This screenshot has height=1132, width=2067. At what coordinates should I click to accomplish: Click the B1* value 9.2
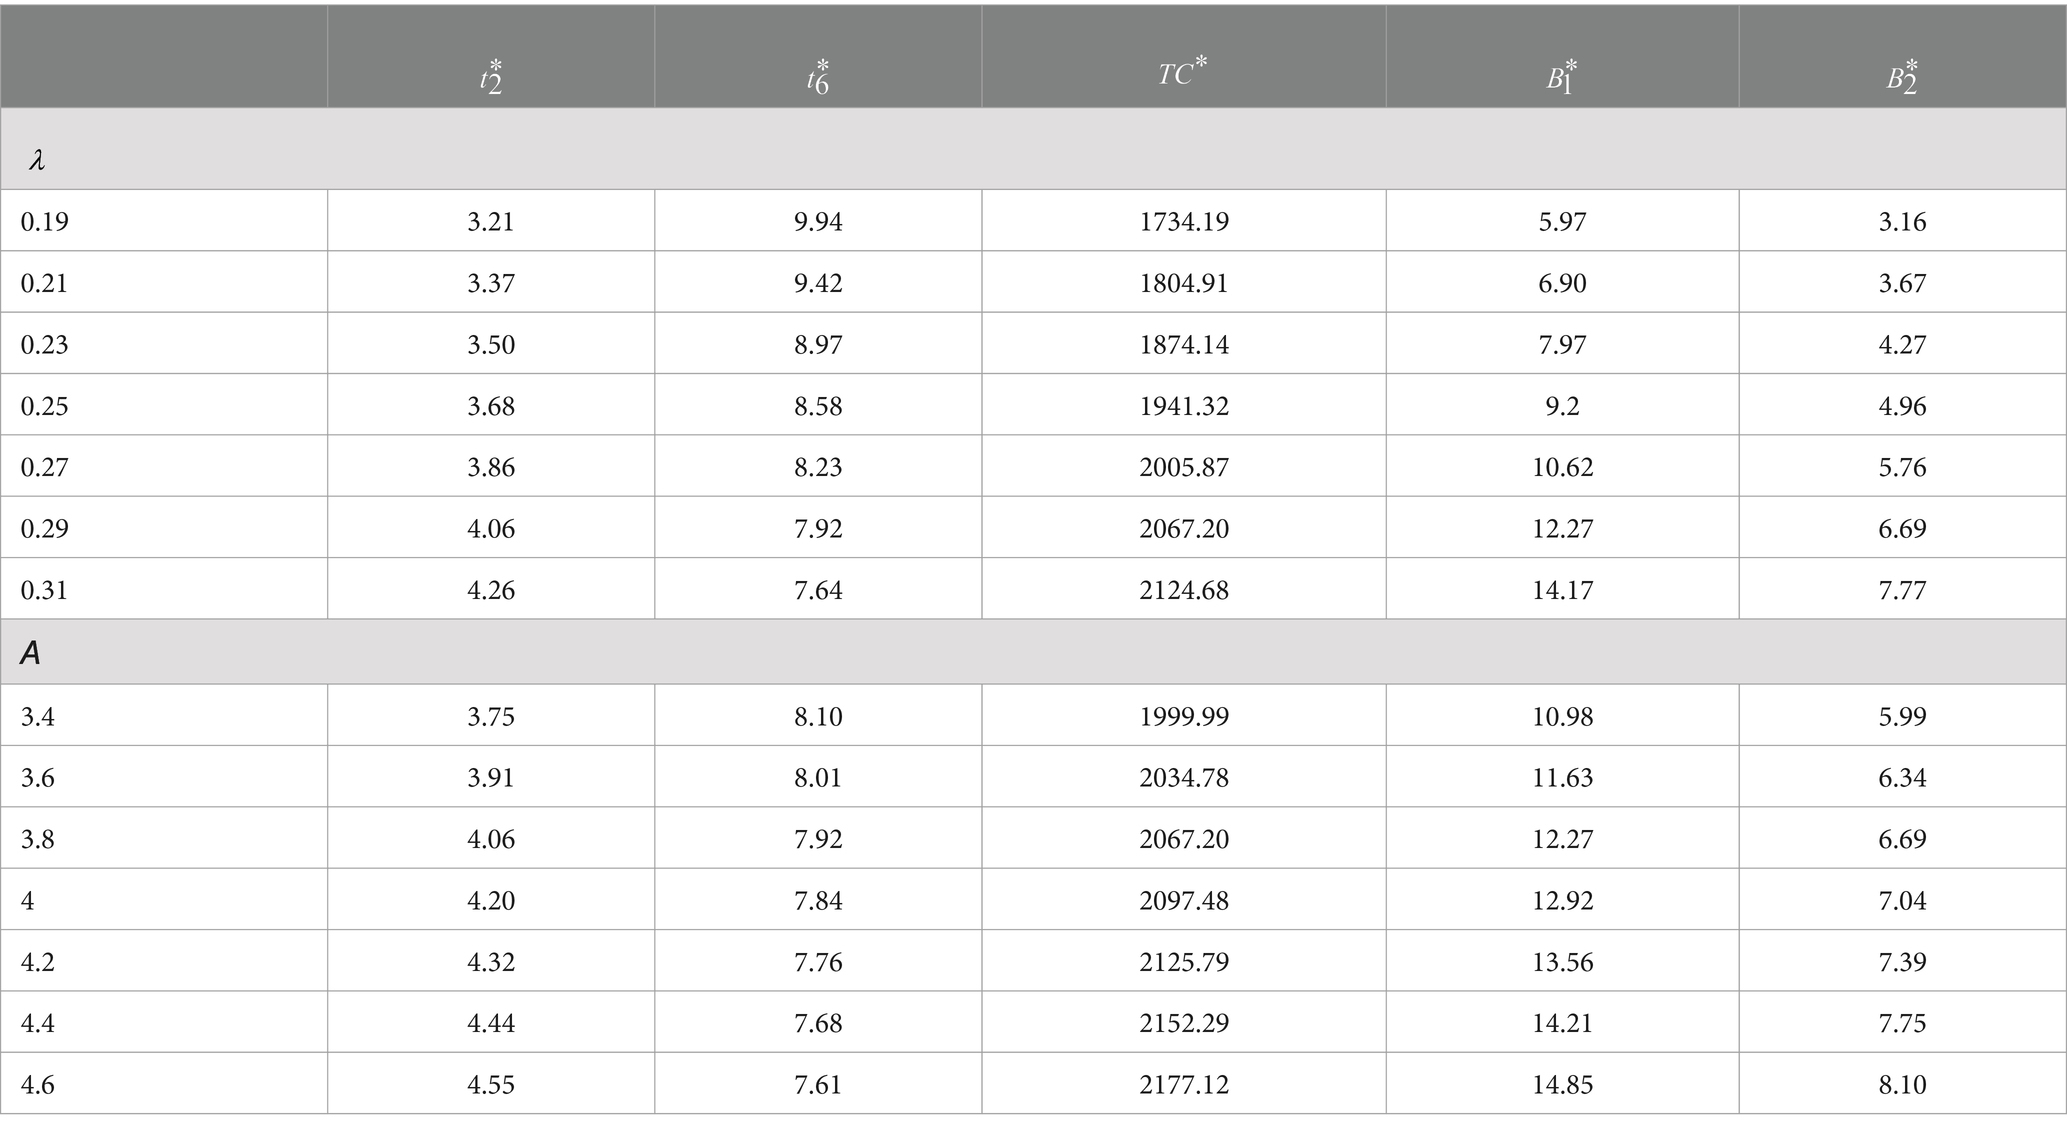(x=1562, y=405)
